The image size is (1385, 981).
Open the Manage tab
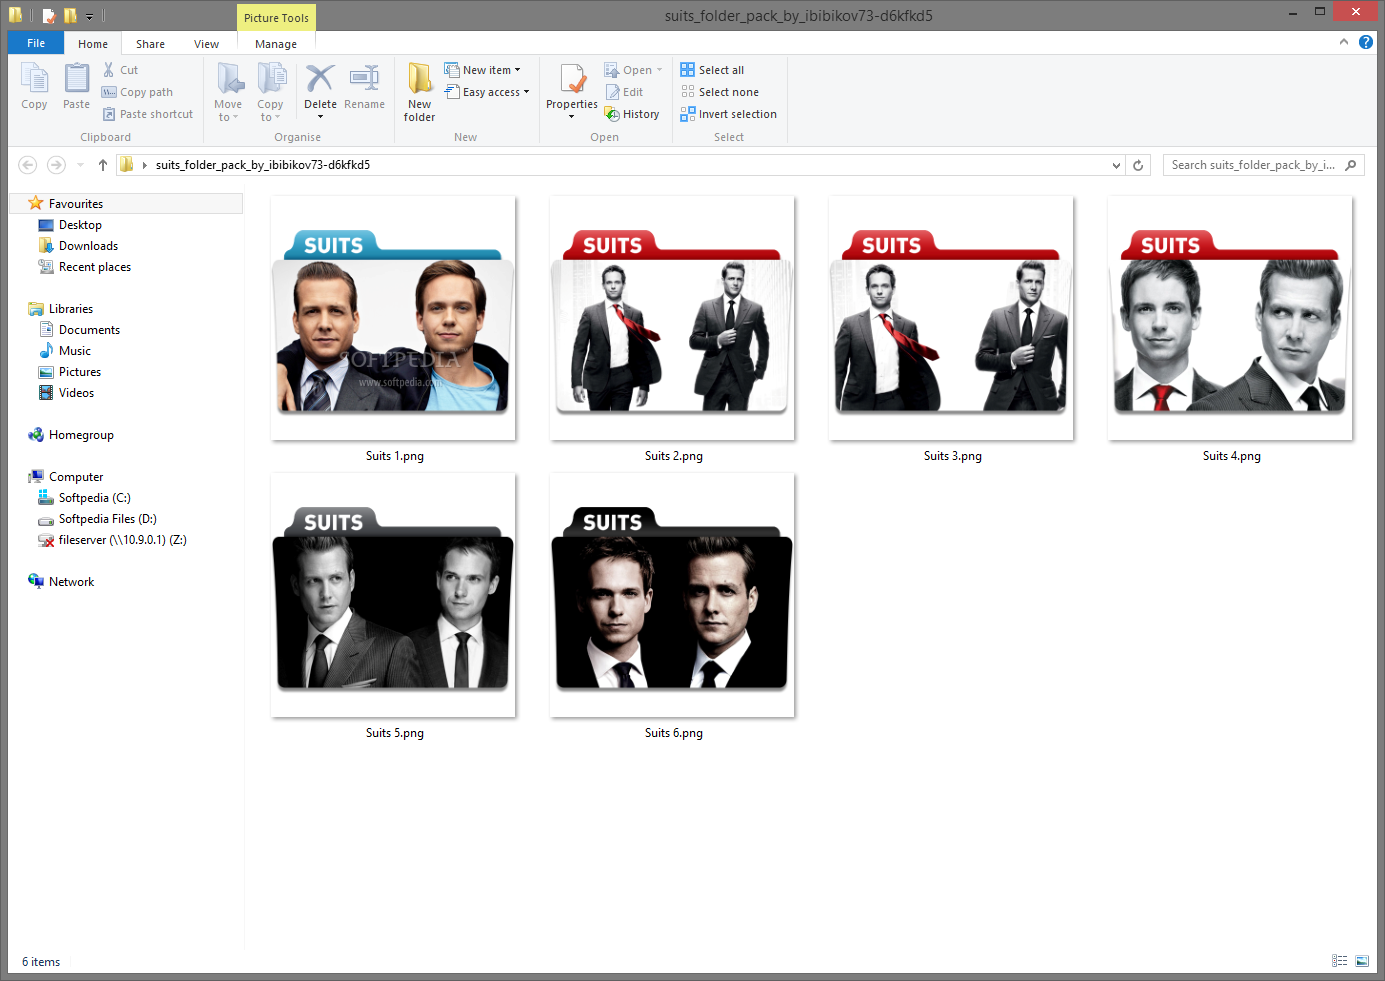[x=276, y=44]
